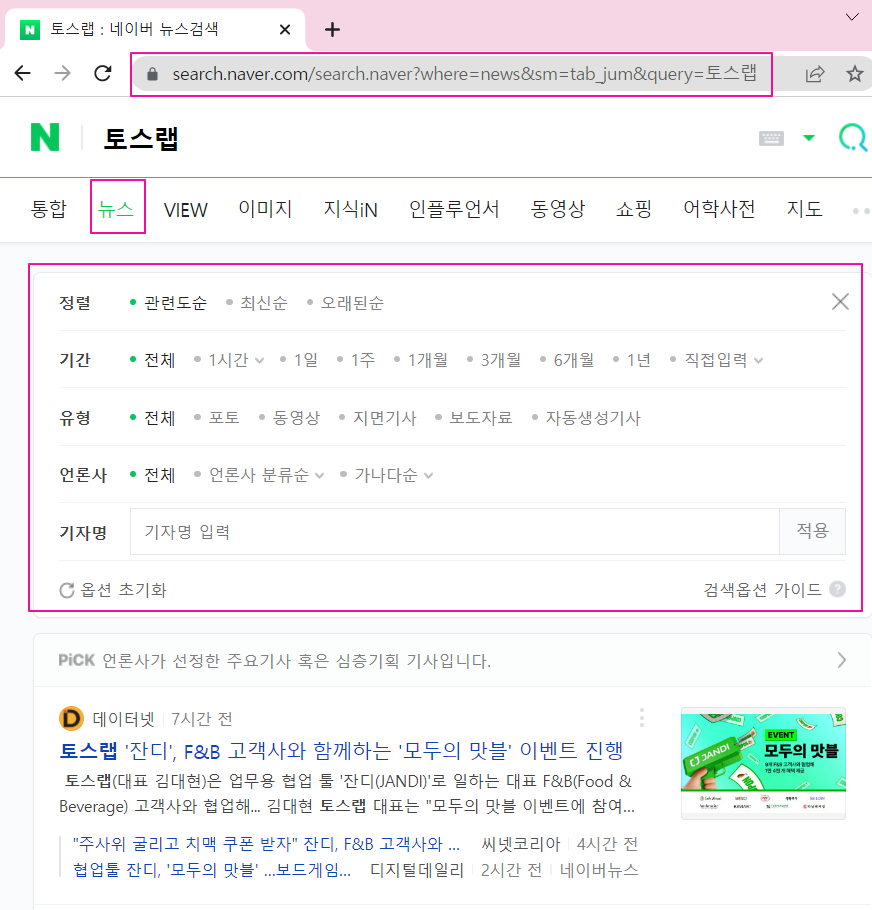Open the article more-options dots icon
Viewport: 872px width, 910px height.
641,718
